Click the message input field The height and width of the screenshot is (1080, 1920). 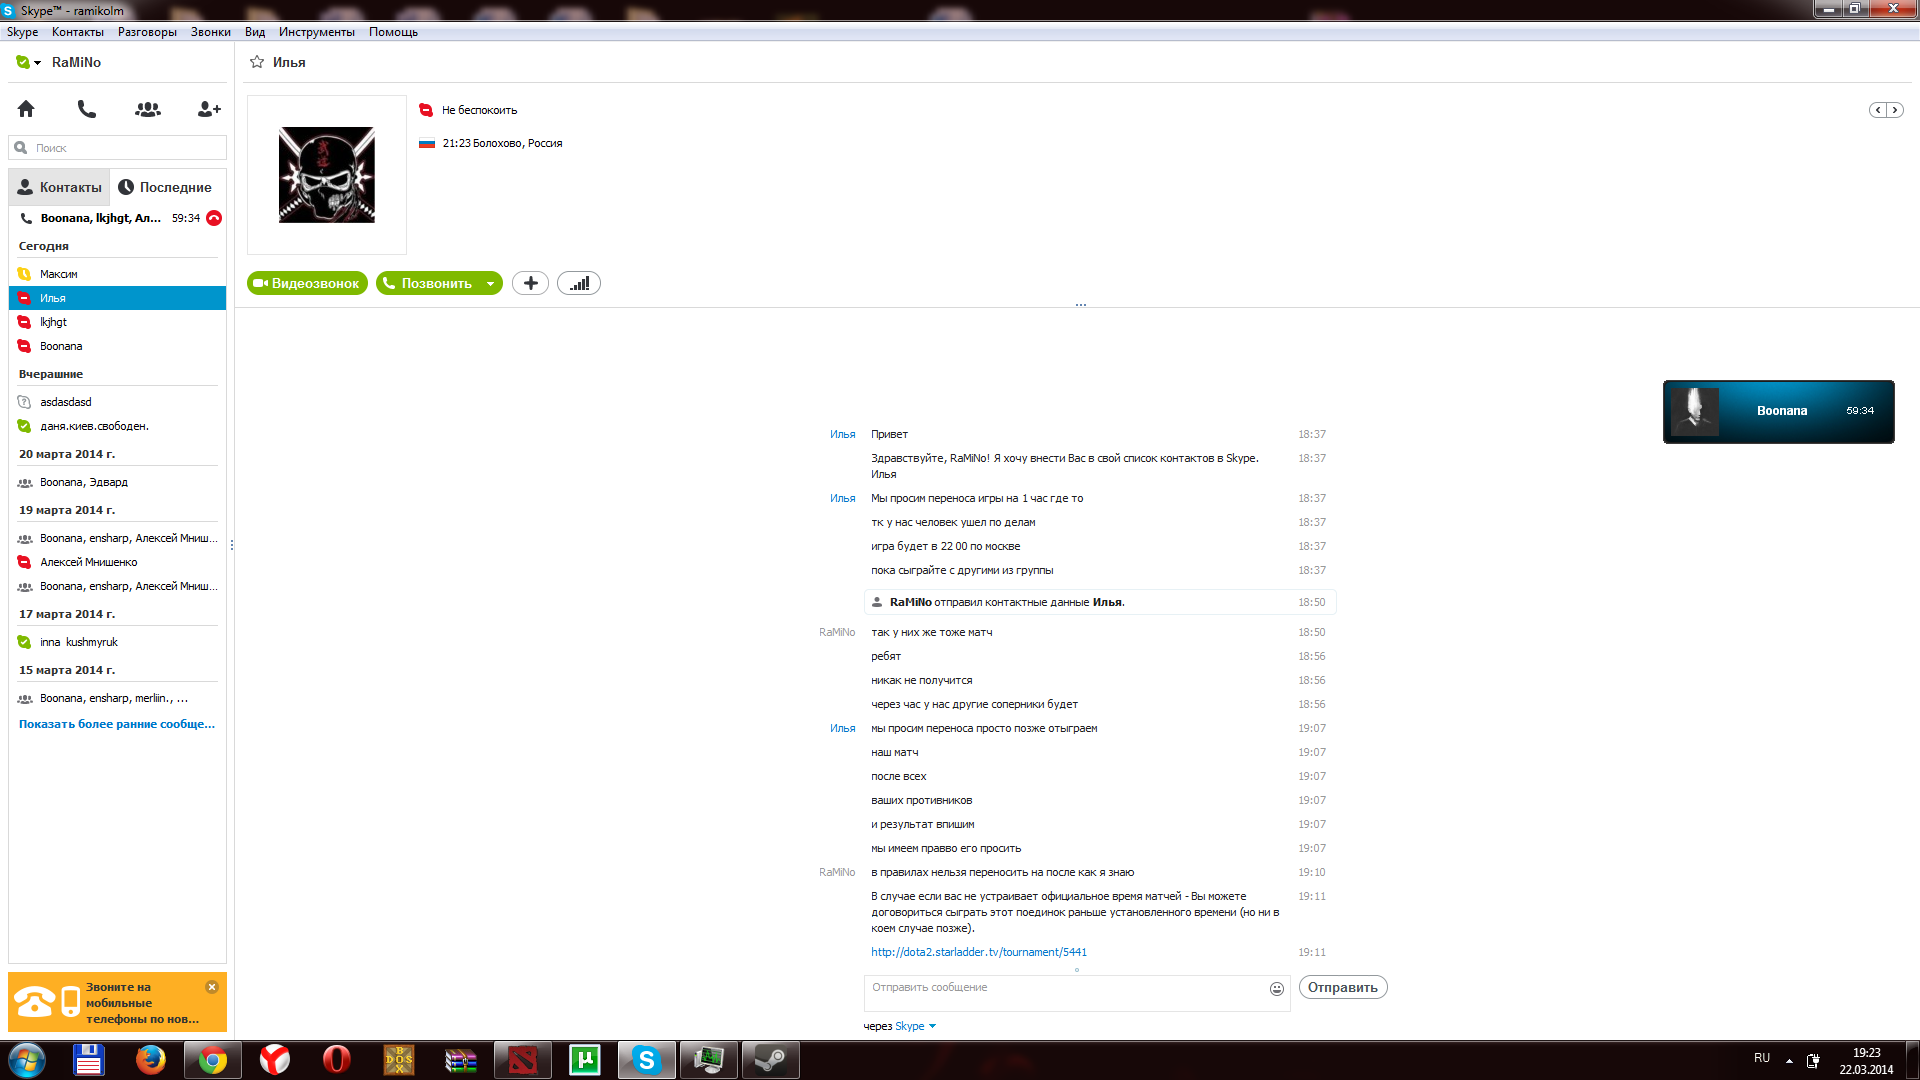click(1060, 993)
